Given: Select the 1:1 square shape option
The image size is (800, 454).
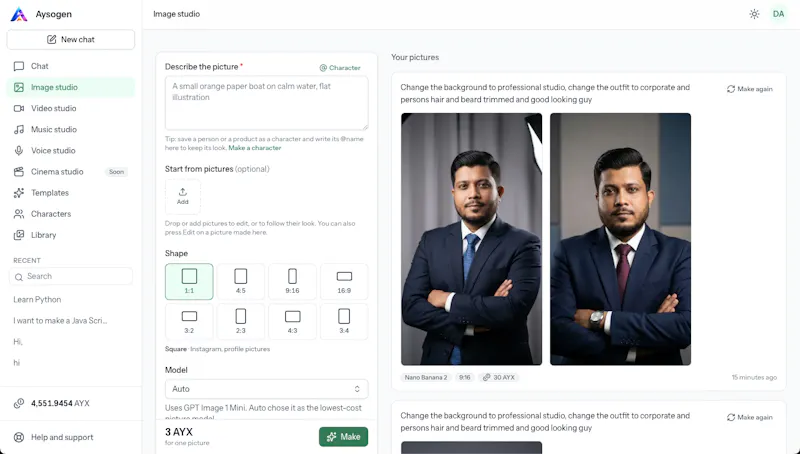Looking at the screenshot, I should tap(189, 282).
